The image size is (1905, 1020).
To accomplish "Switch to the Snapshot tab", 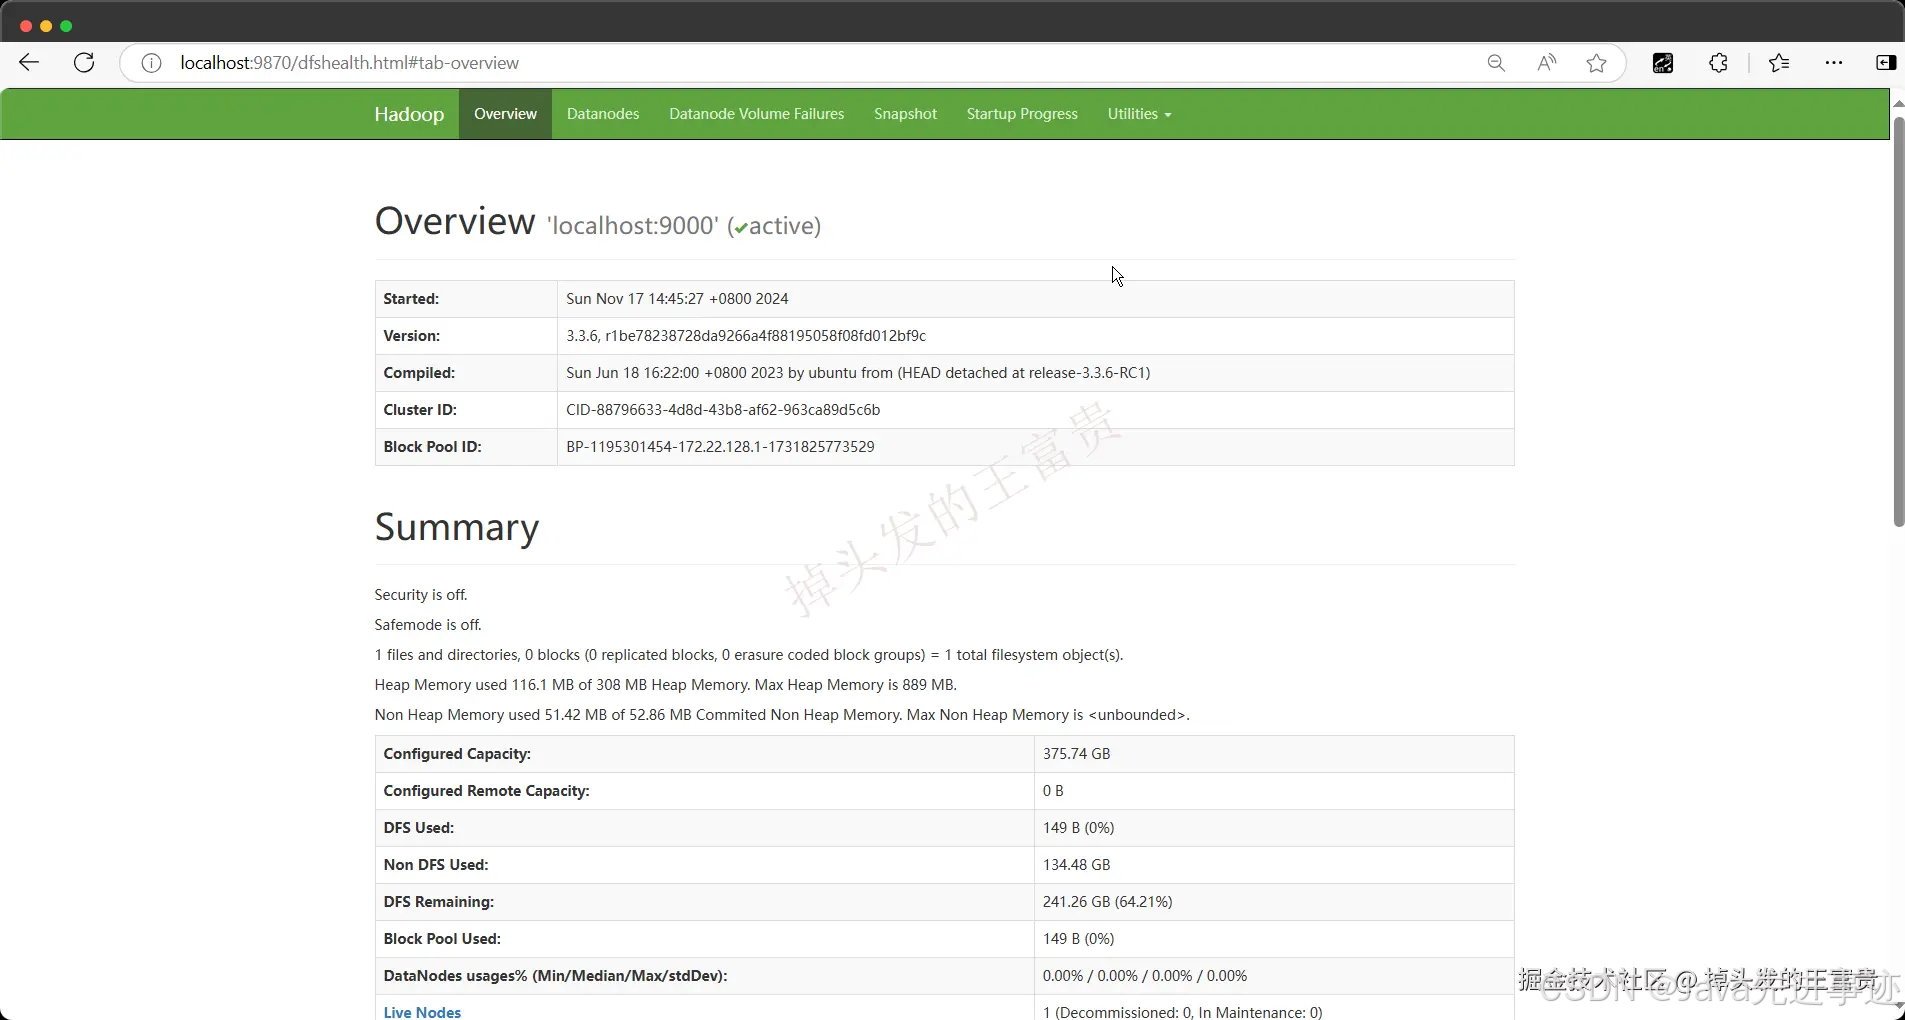I will click(x=905, y=114).
